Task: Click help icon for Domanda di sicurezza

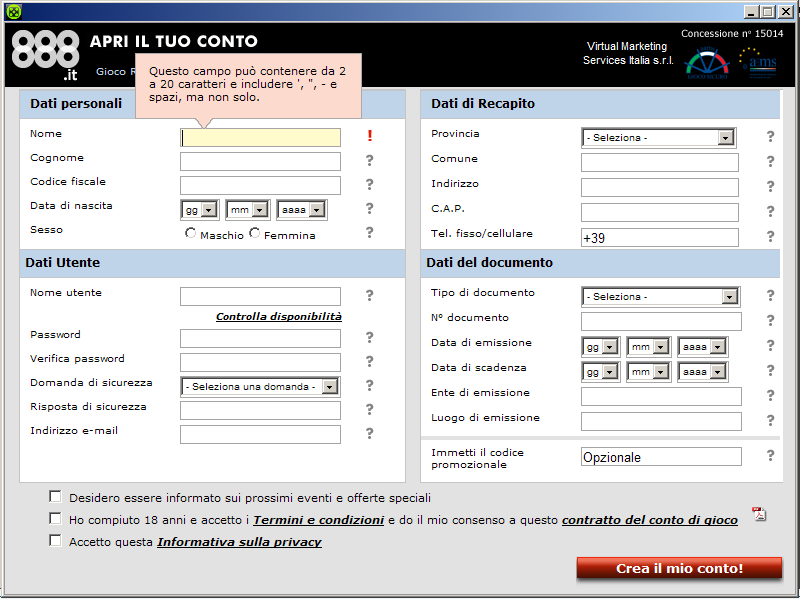Action: (369, 385)
